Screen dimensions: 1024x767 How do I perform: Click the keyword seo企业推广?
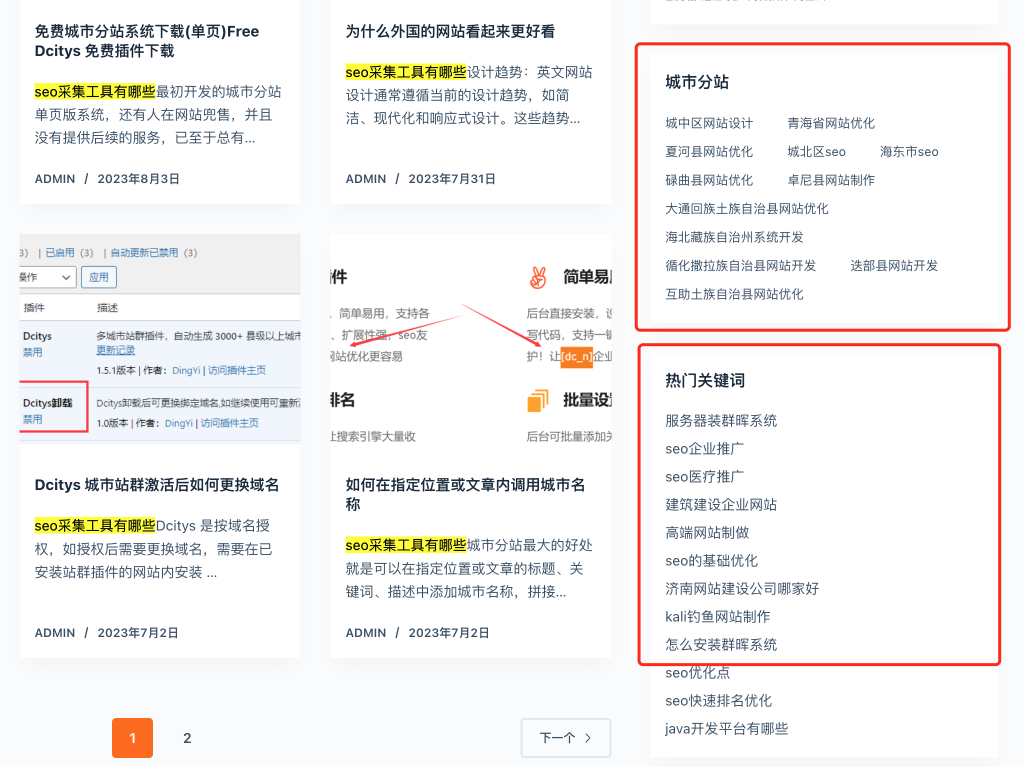[705, 449]
